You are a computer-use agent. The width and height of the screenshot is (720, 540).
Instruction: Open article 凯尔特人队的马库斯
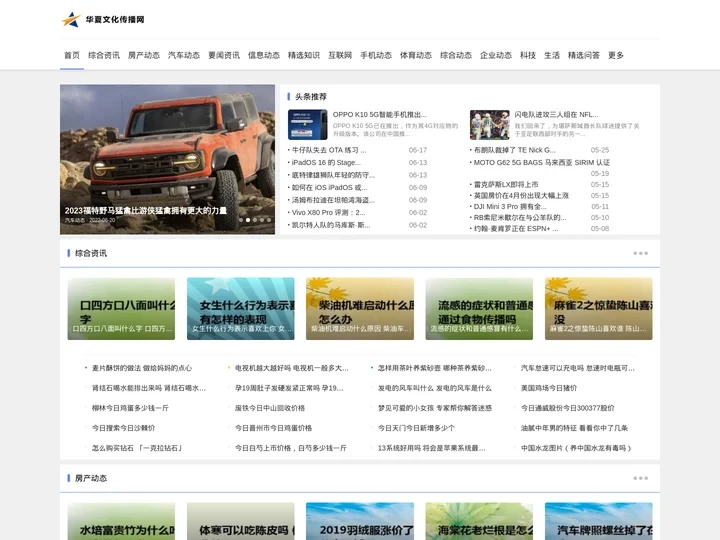point(331,225)
